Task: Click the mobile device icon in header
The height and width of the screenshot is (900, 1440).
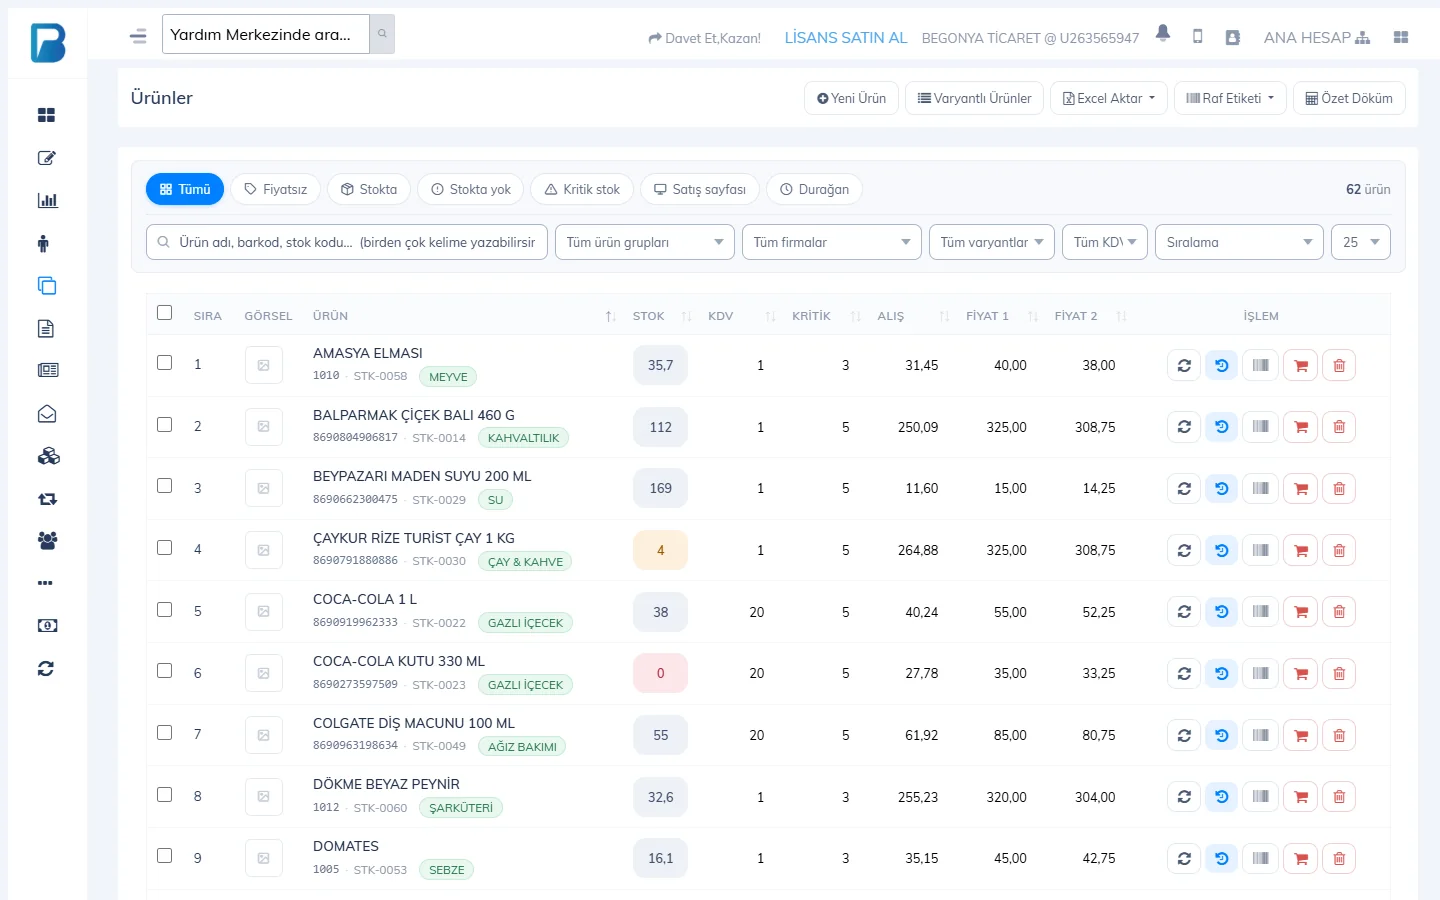Action: point(1197,37)
